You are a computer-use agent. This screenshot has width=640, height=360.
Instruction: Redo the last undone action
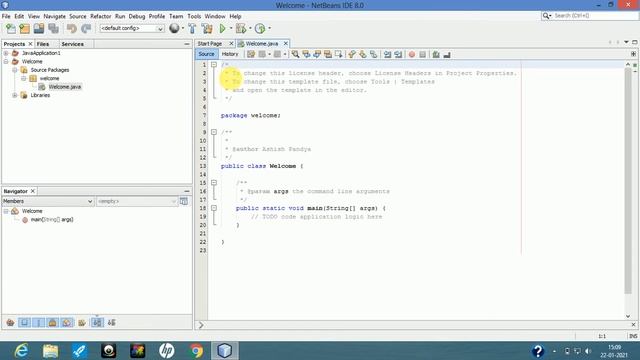[x=86, y=29]
